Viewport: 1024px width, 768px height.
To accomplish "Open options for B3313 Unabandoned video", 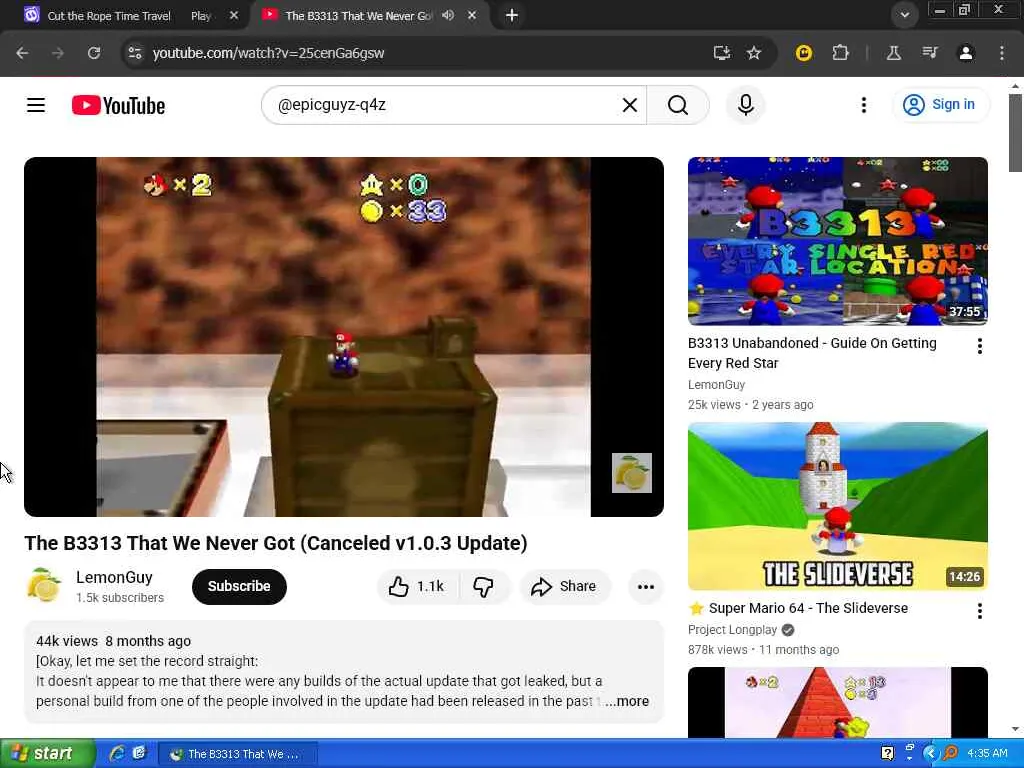I will tap(979, 346).
